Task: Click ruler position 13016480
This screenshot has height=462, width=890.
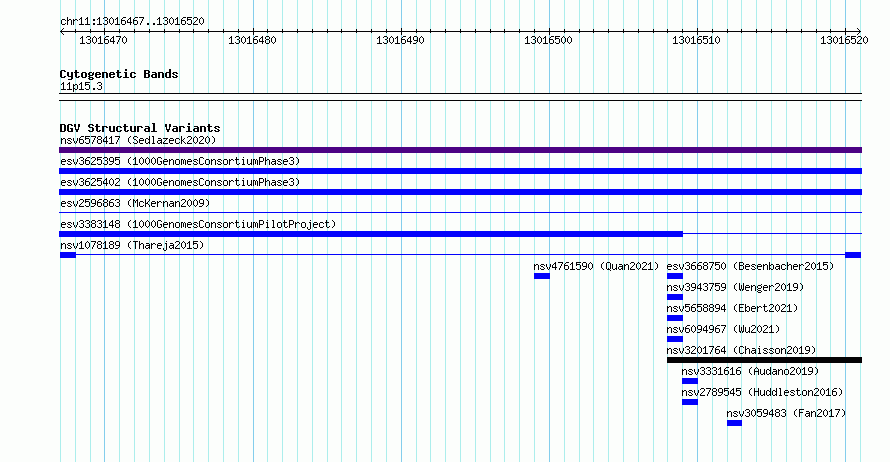Action: [x=252, y=40]
